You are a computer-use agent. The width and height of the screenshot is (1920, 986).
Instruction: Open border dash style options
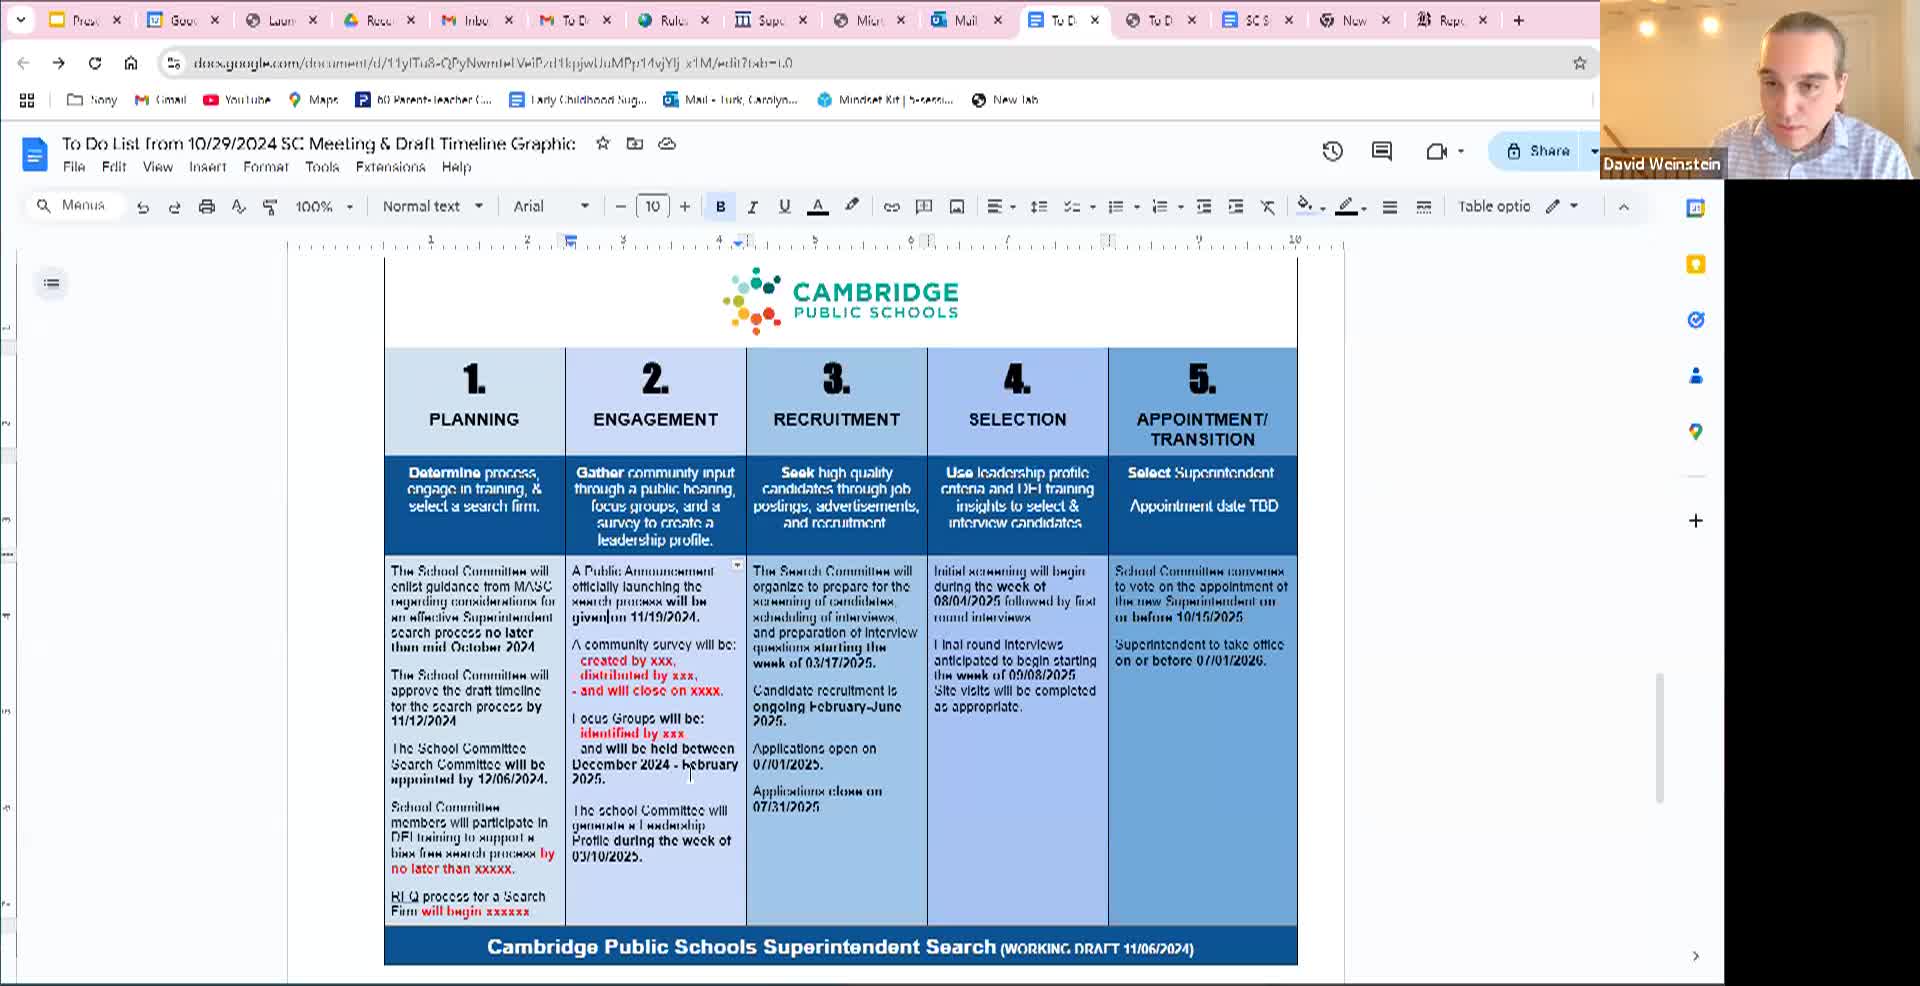[1424, 207]
